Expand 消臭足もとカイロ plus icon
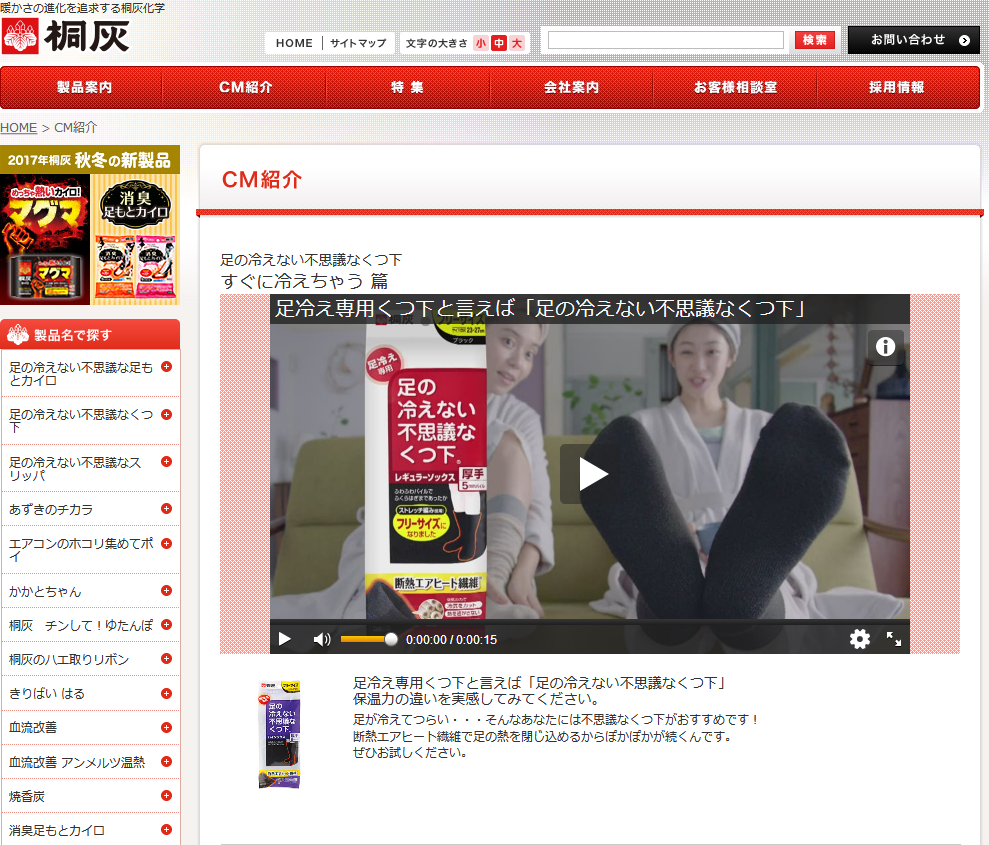 167,830
